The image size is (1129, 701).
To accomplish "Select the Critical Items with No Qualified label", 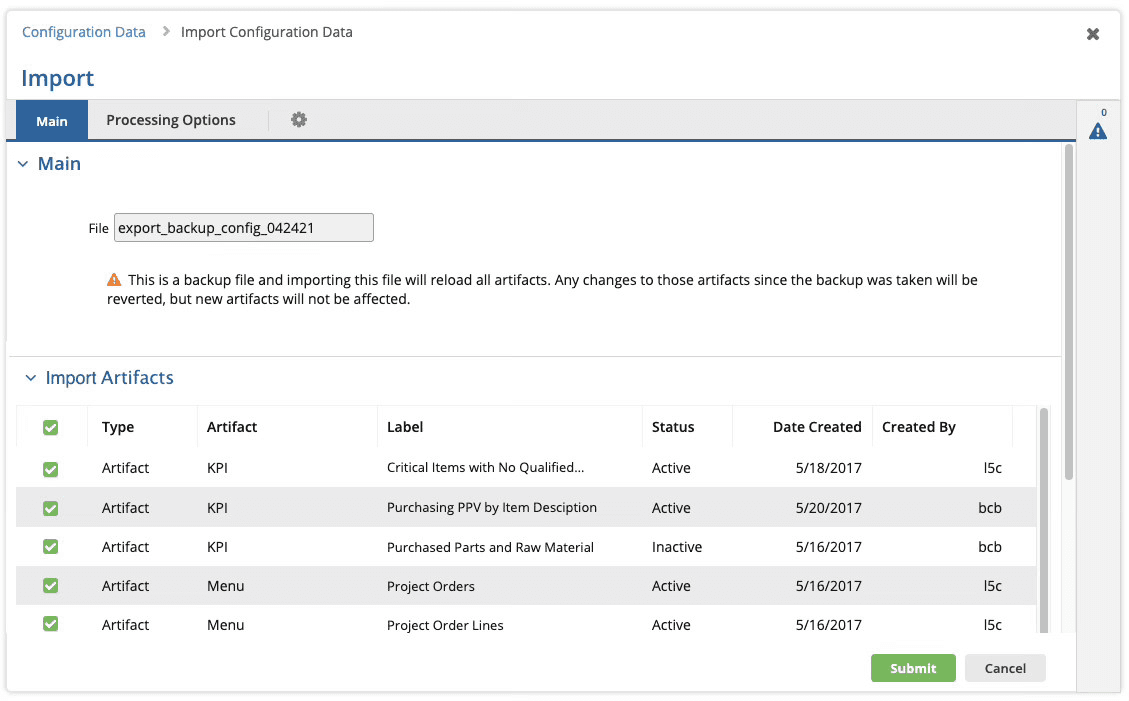I will tap(485, 468).
